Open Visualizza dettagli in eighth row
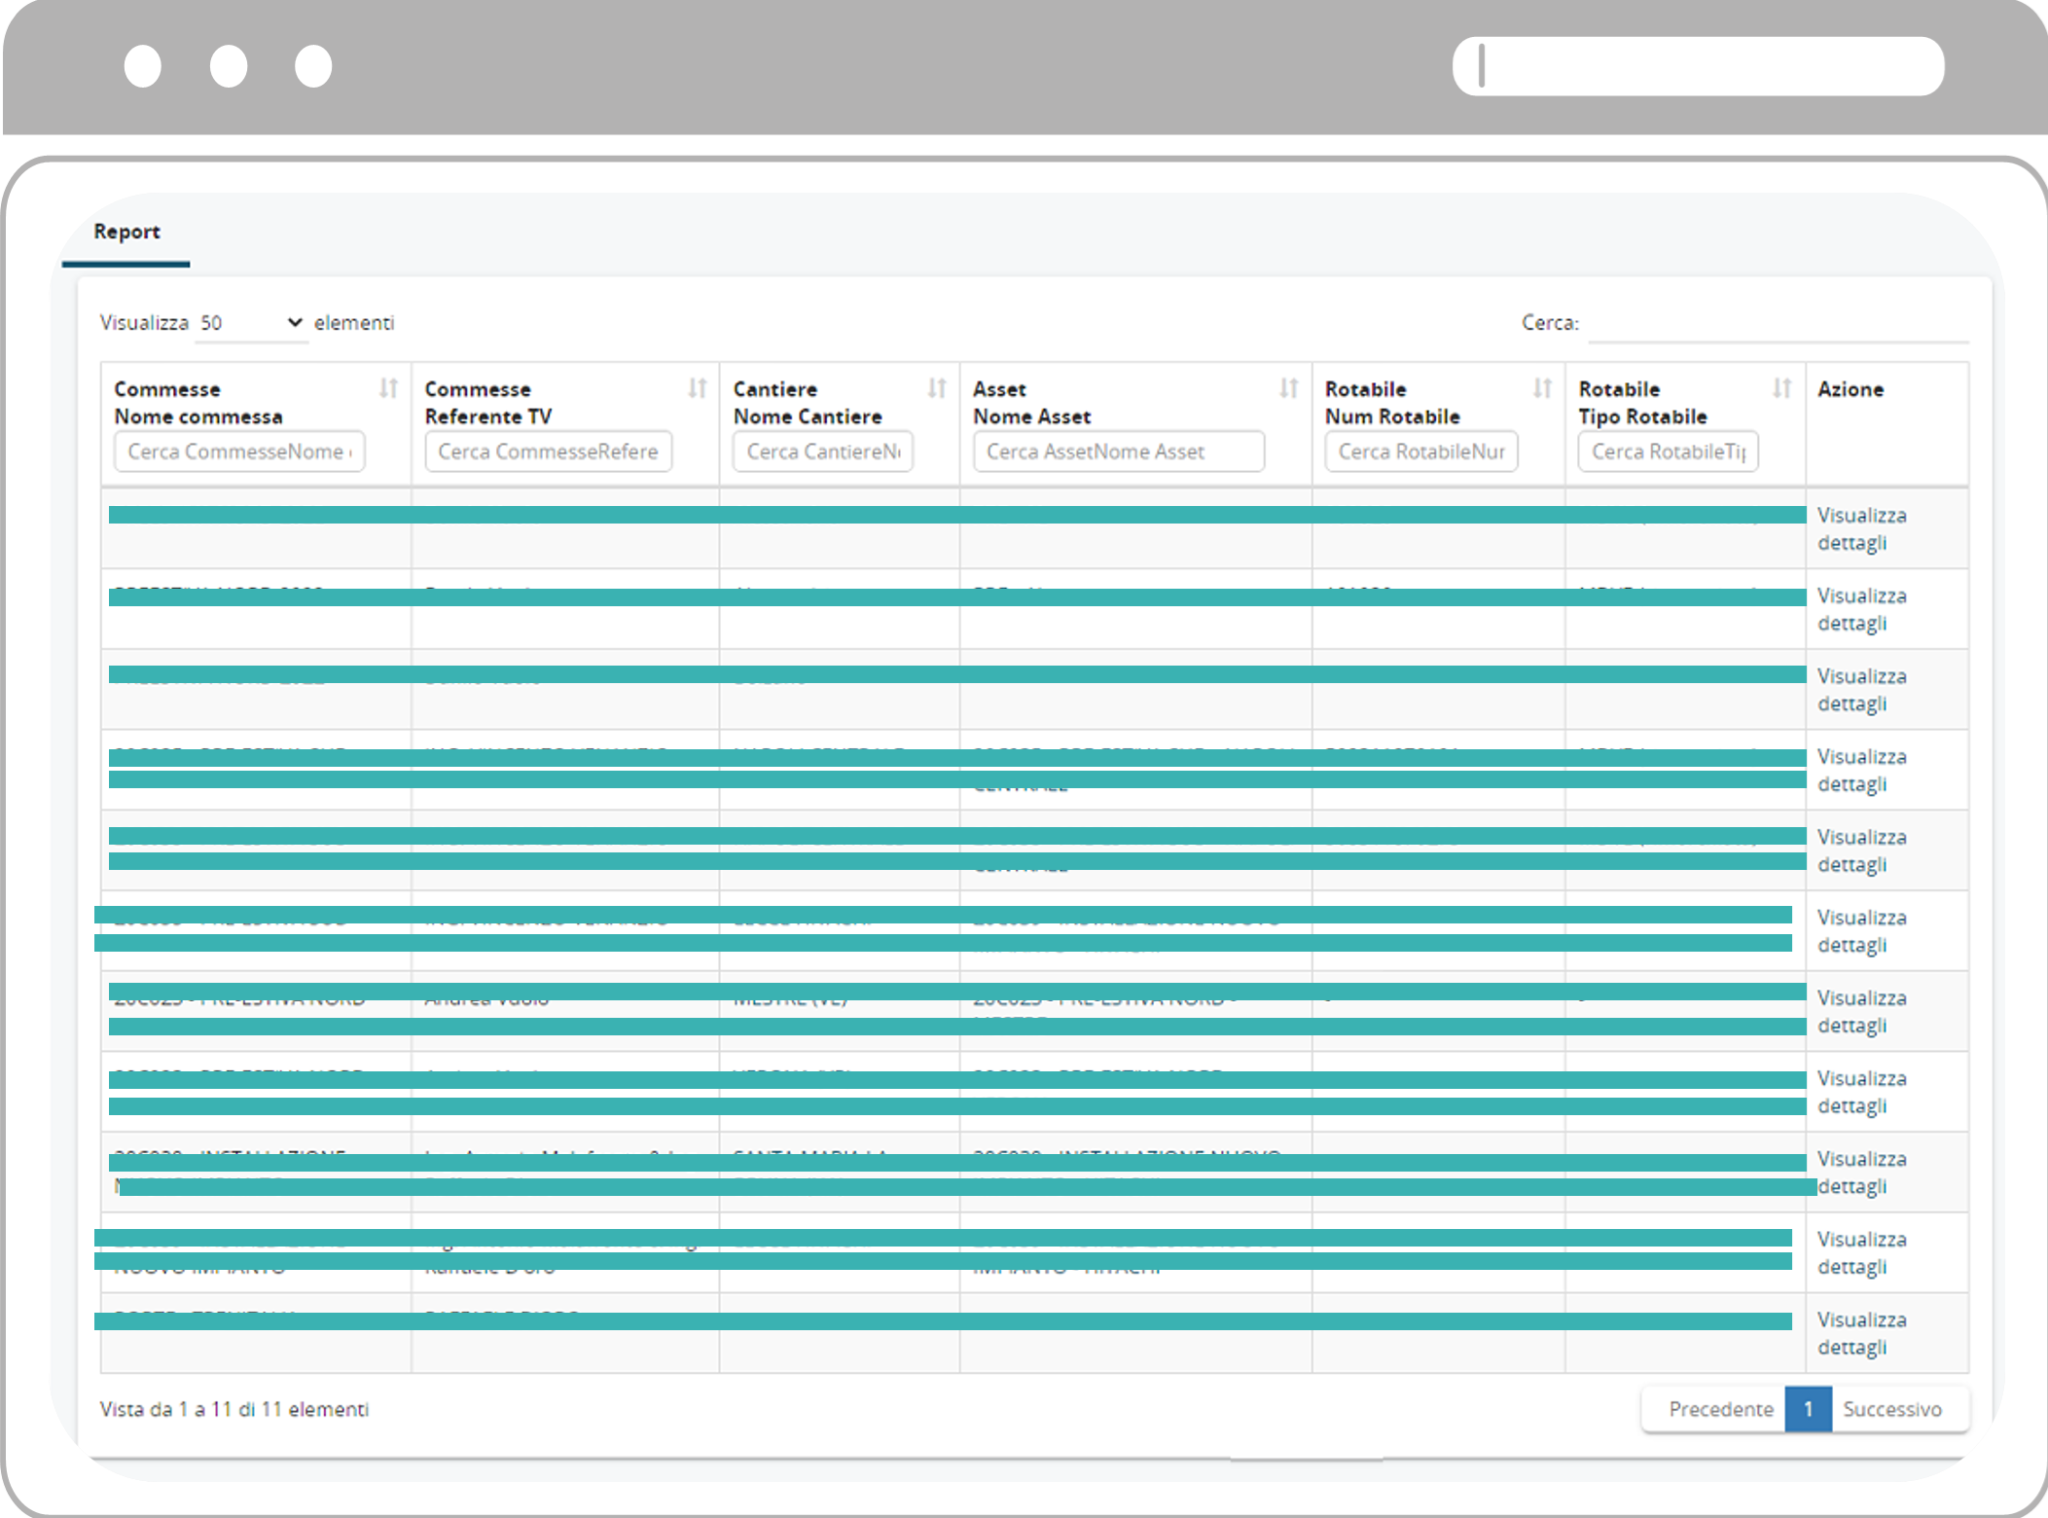The height and width of the screenshot is (1518, 2048). [1861, 1092]
